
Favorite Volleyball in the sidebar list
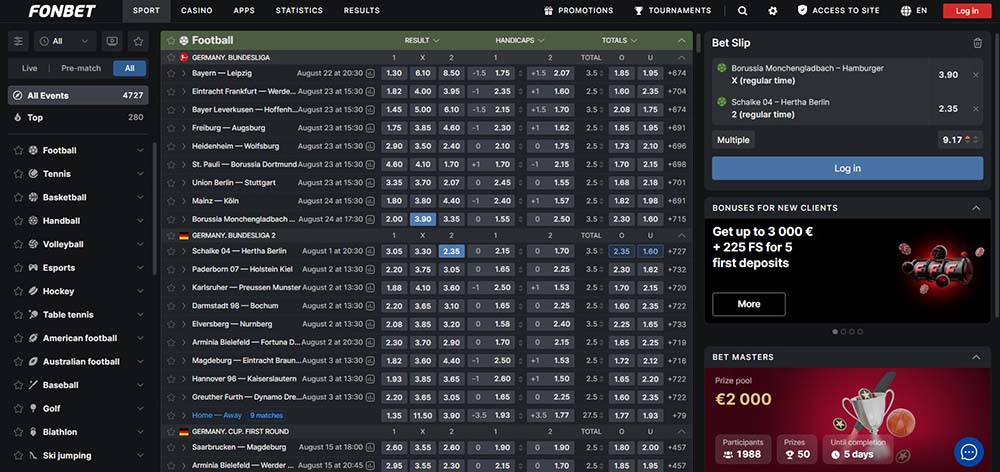18,244
